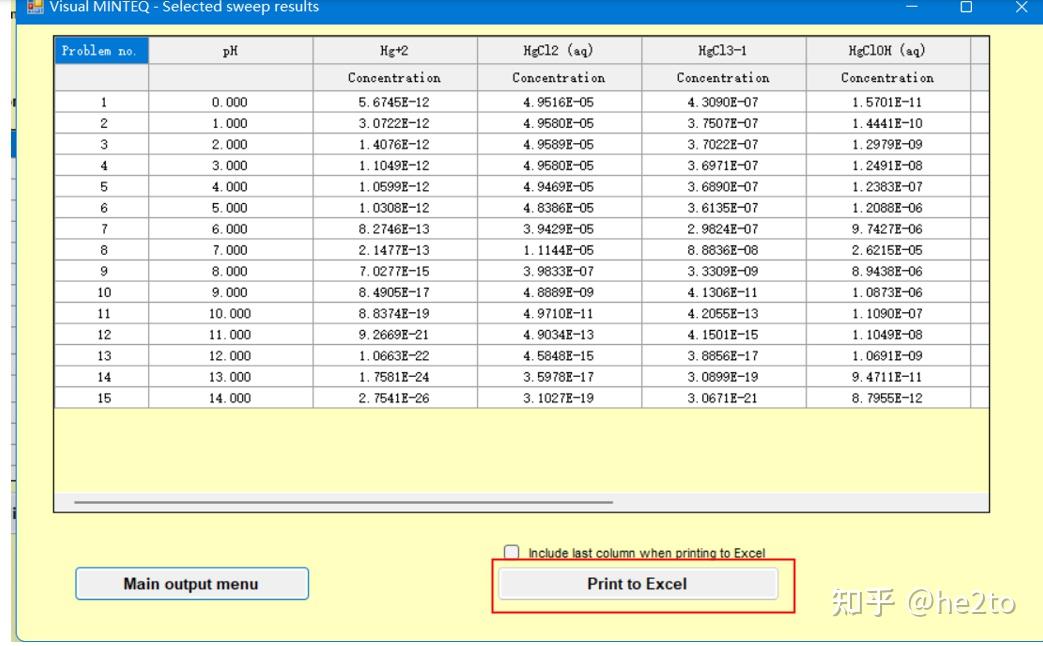Close the Selected sweep results window
The image size is (1043, 646).
tap(1022, 7)
